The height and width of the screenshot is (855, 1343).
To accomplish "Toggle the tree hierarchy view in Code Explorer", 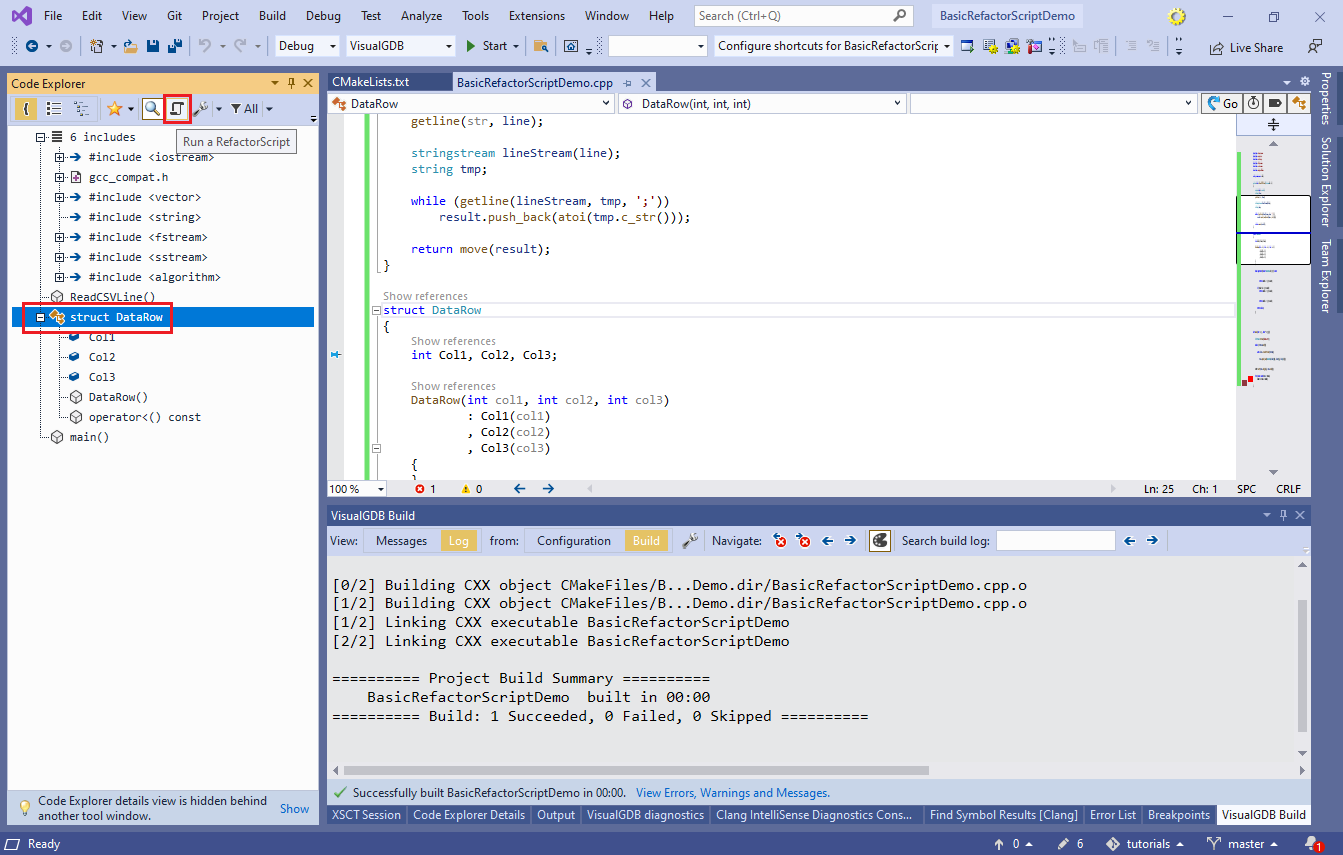I will pyautogui.click(x=81, y=108).
